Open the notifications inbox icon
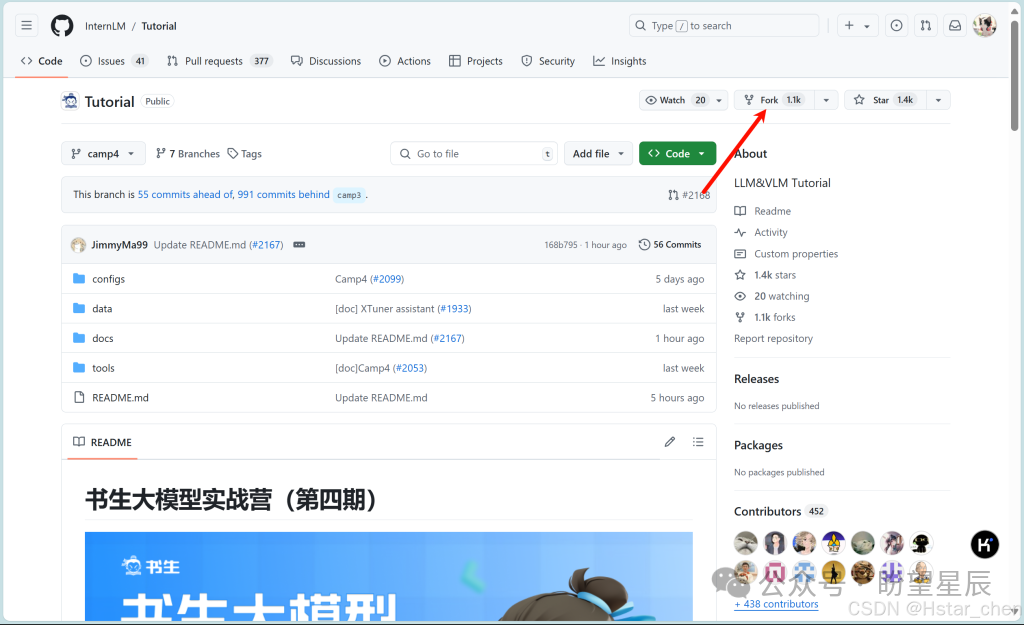1024x625 pixels. click(955, 25)
